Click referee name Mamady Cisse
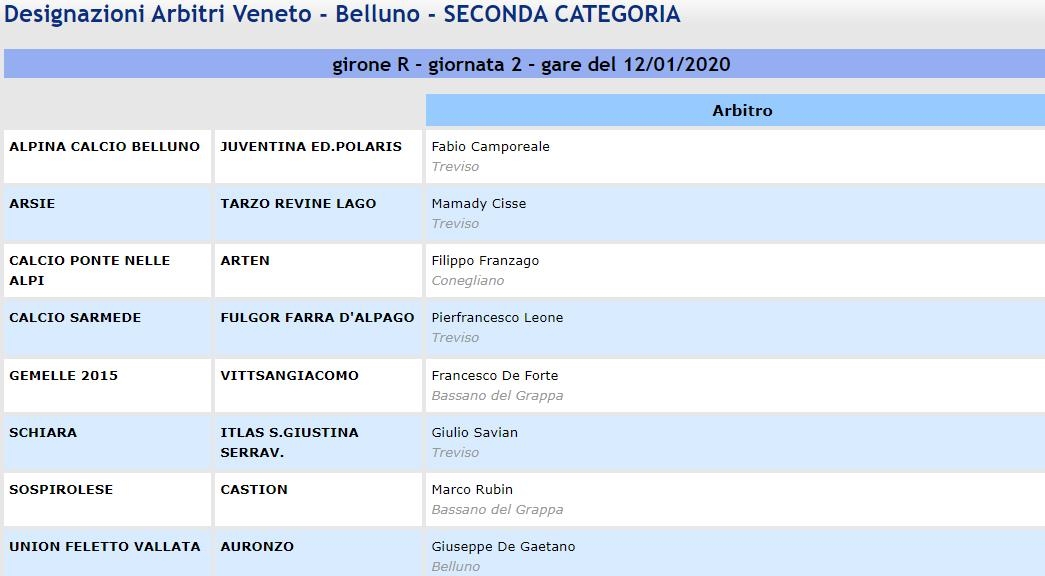This screenshot has width=1045, height=576. [x=479, y=203]
